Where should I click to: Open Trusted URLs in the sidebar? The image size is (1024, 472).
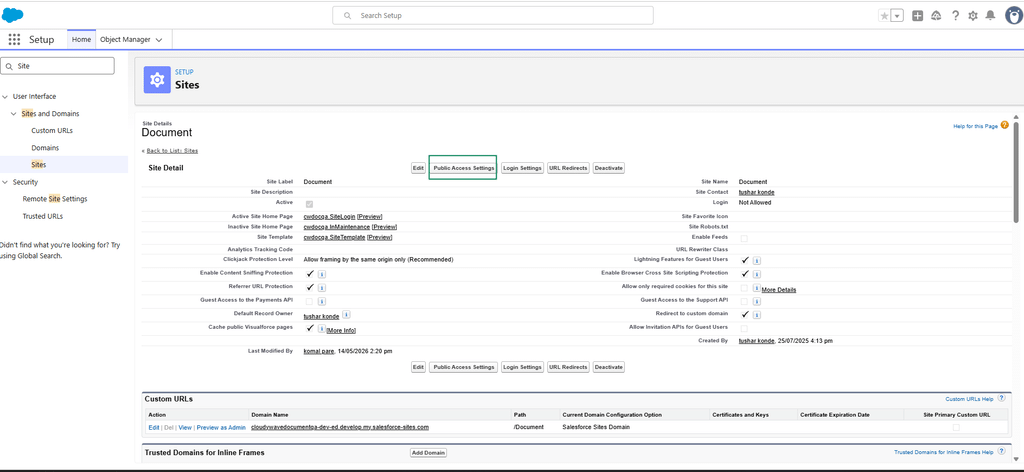click(x=42, y=216)
